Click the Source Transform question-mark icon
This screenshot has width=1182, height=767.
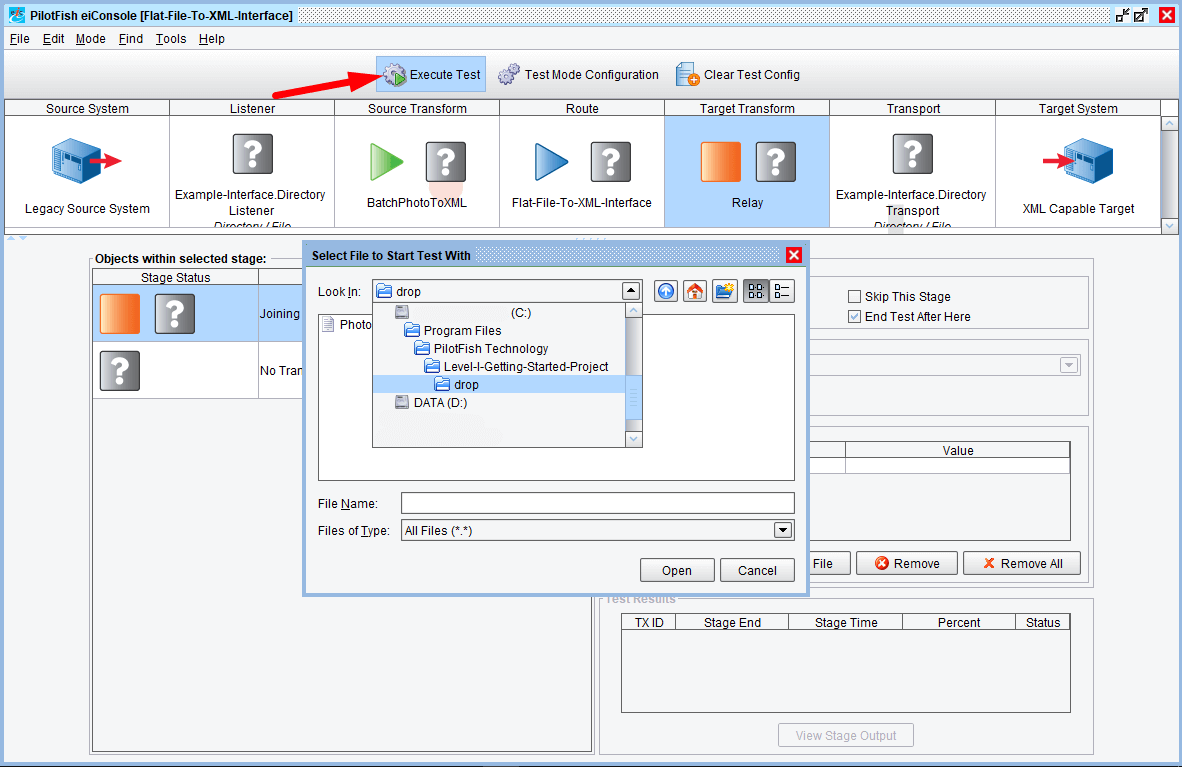446,161
